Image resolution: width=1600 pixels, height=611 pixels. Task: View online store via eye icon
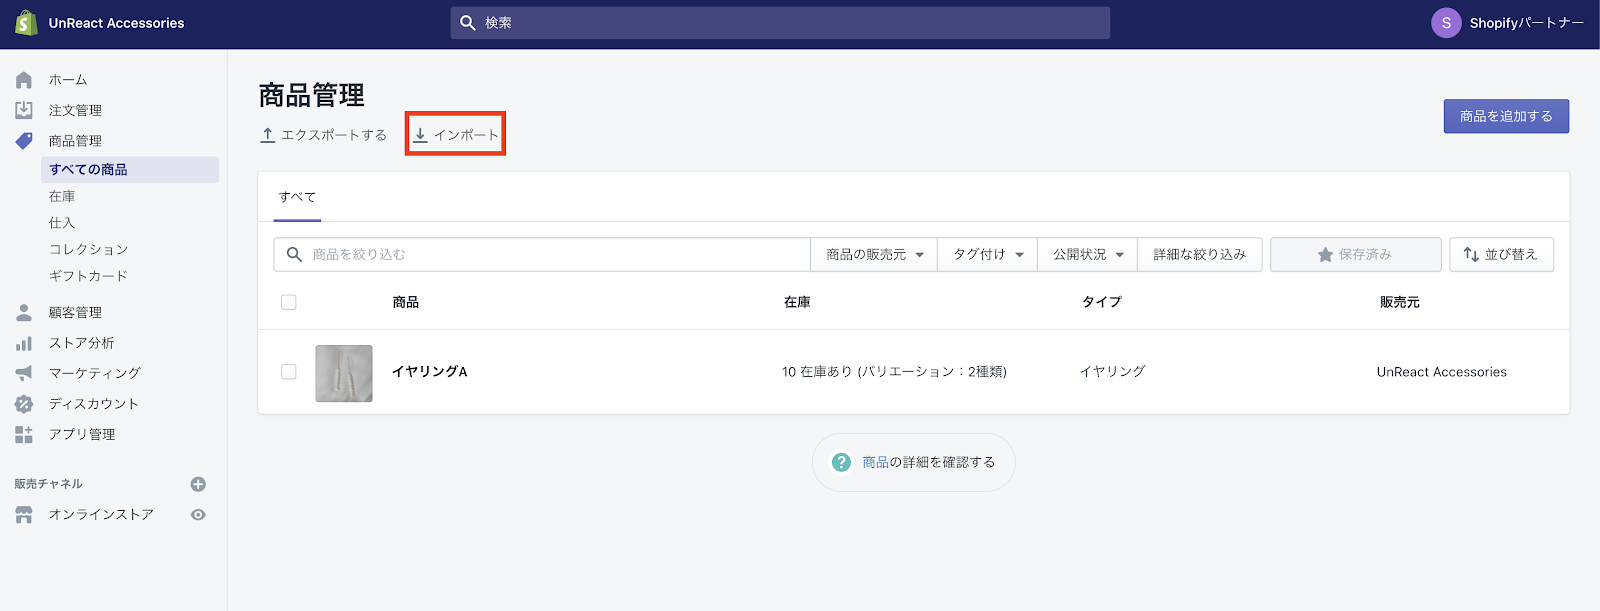[x=198, y=515]
